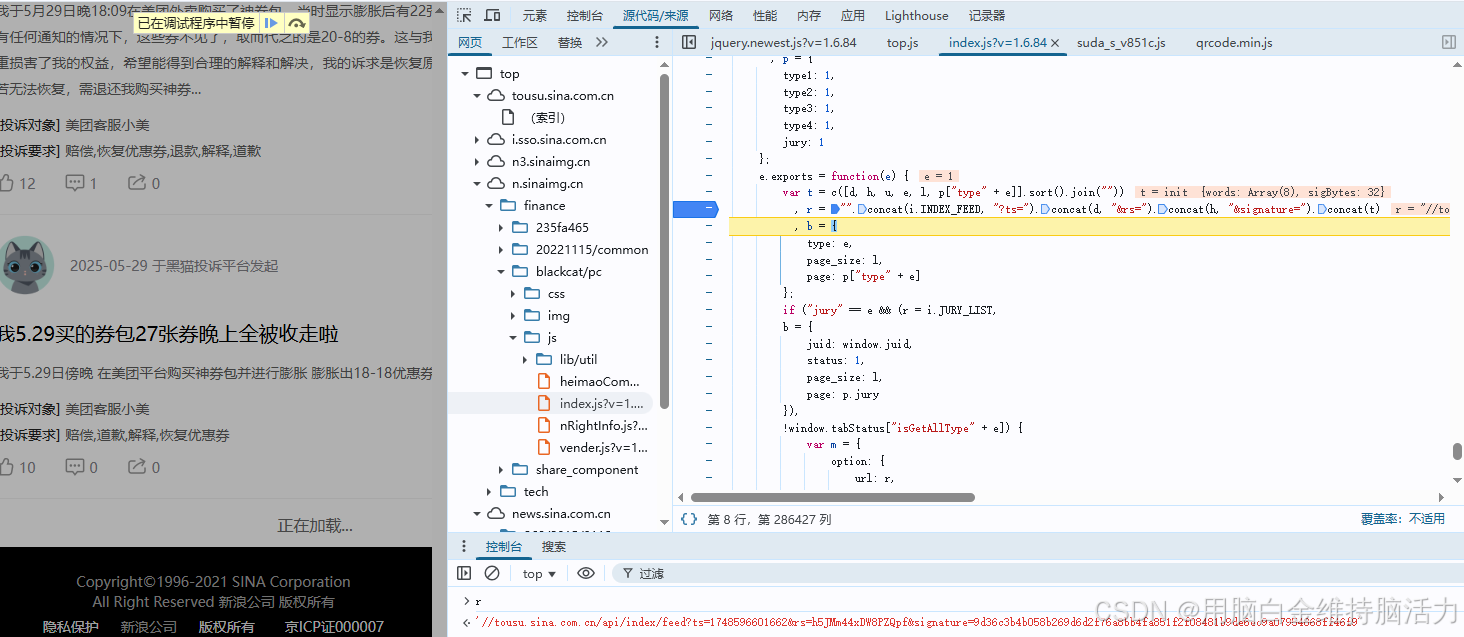Show the console sidebar icon
This screenshot has height=637, width=1464.
464,573
